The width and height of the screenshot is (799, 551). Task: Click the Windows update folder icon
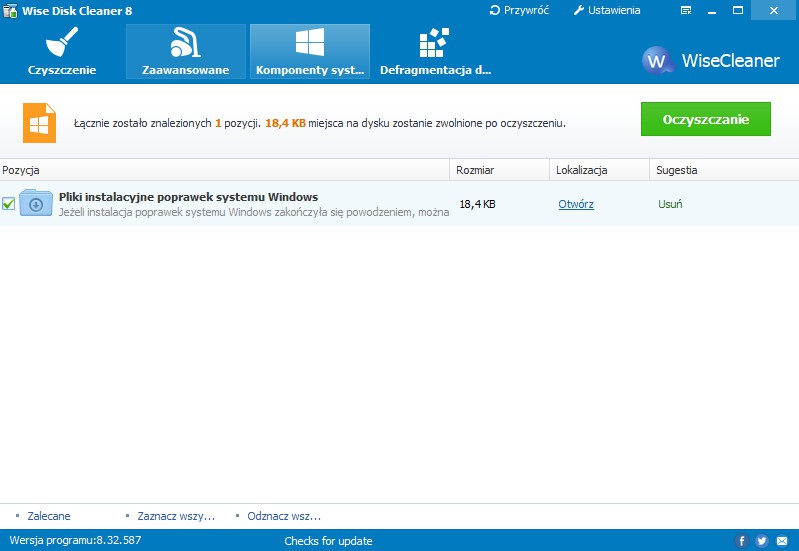pyautogui.click(x=36, y=203)
